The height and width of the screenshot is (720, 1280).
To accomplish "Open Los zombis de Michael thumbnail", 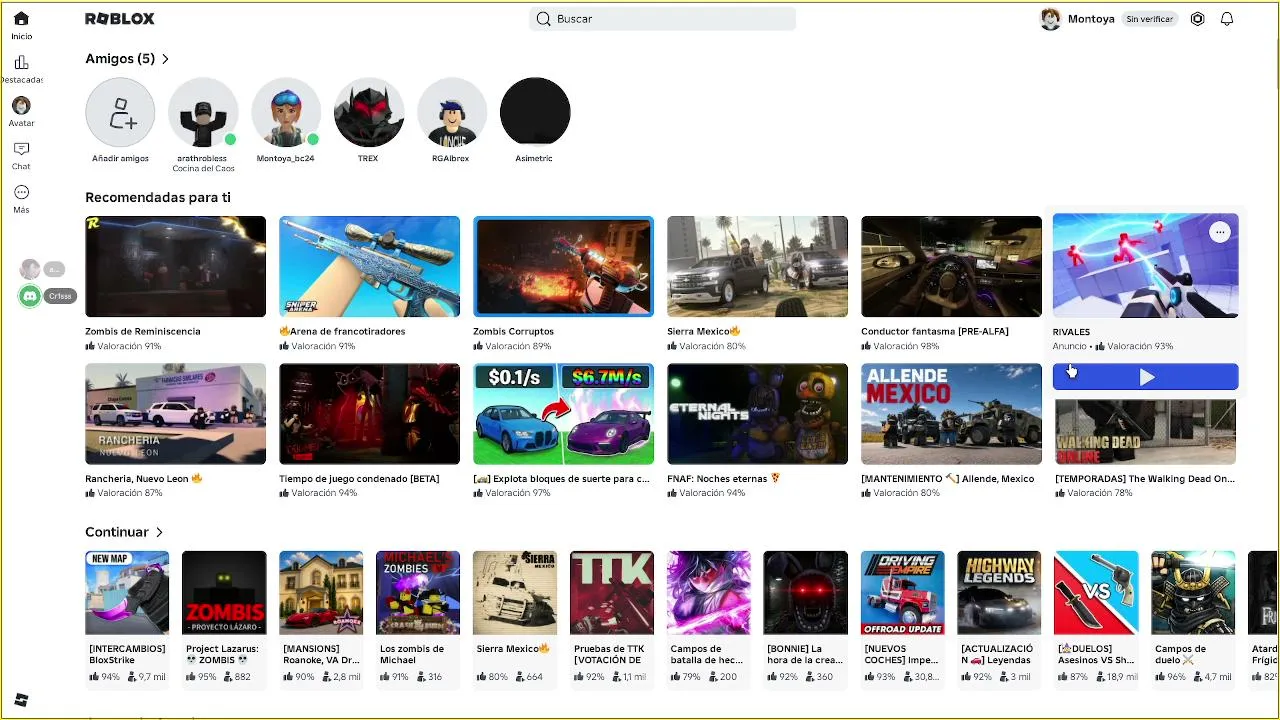I will [x=418, y=592].
